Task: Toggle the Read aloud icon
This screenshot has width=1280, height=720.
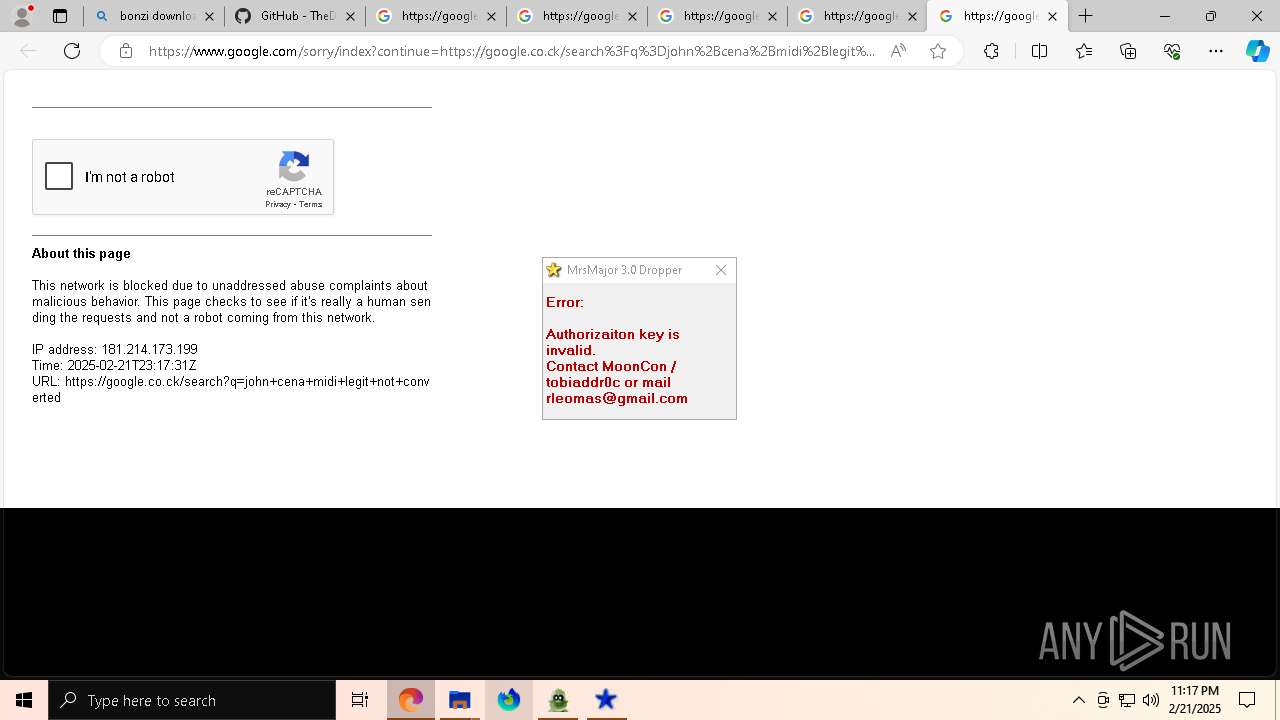Action: [x=898, y=51]
